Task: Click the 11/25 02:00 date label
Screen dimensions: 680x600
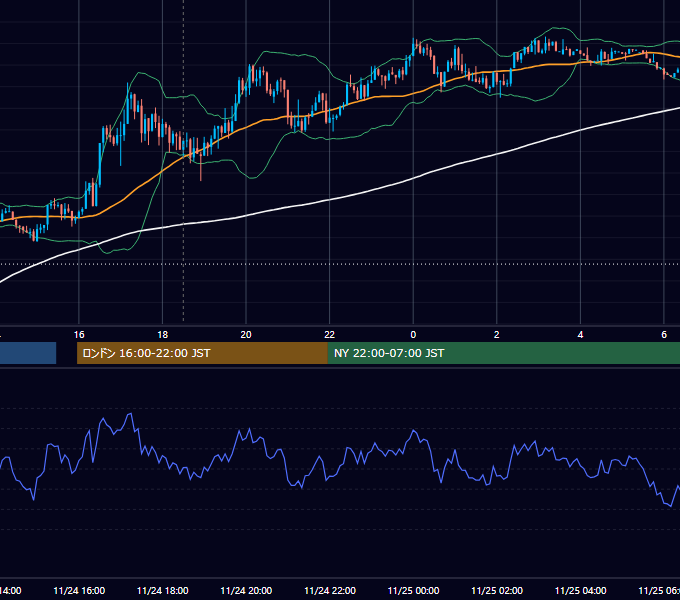Action: click(497, 591)
